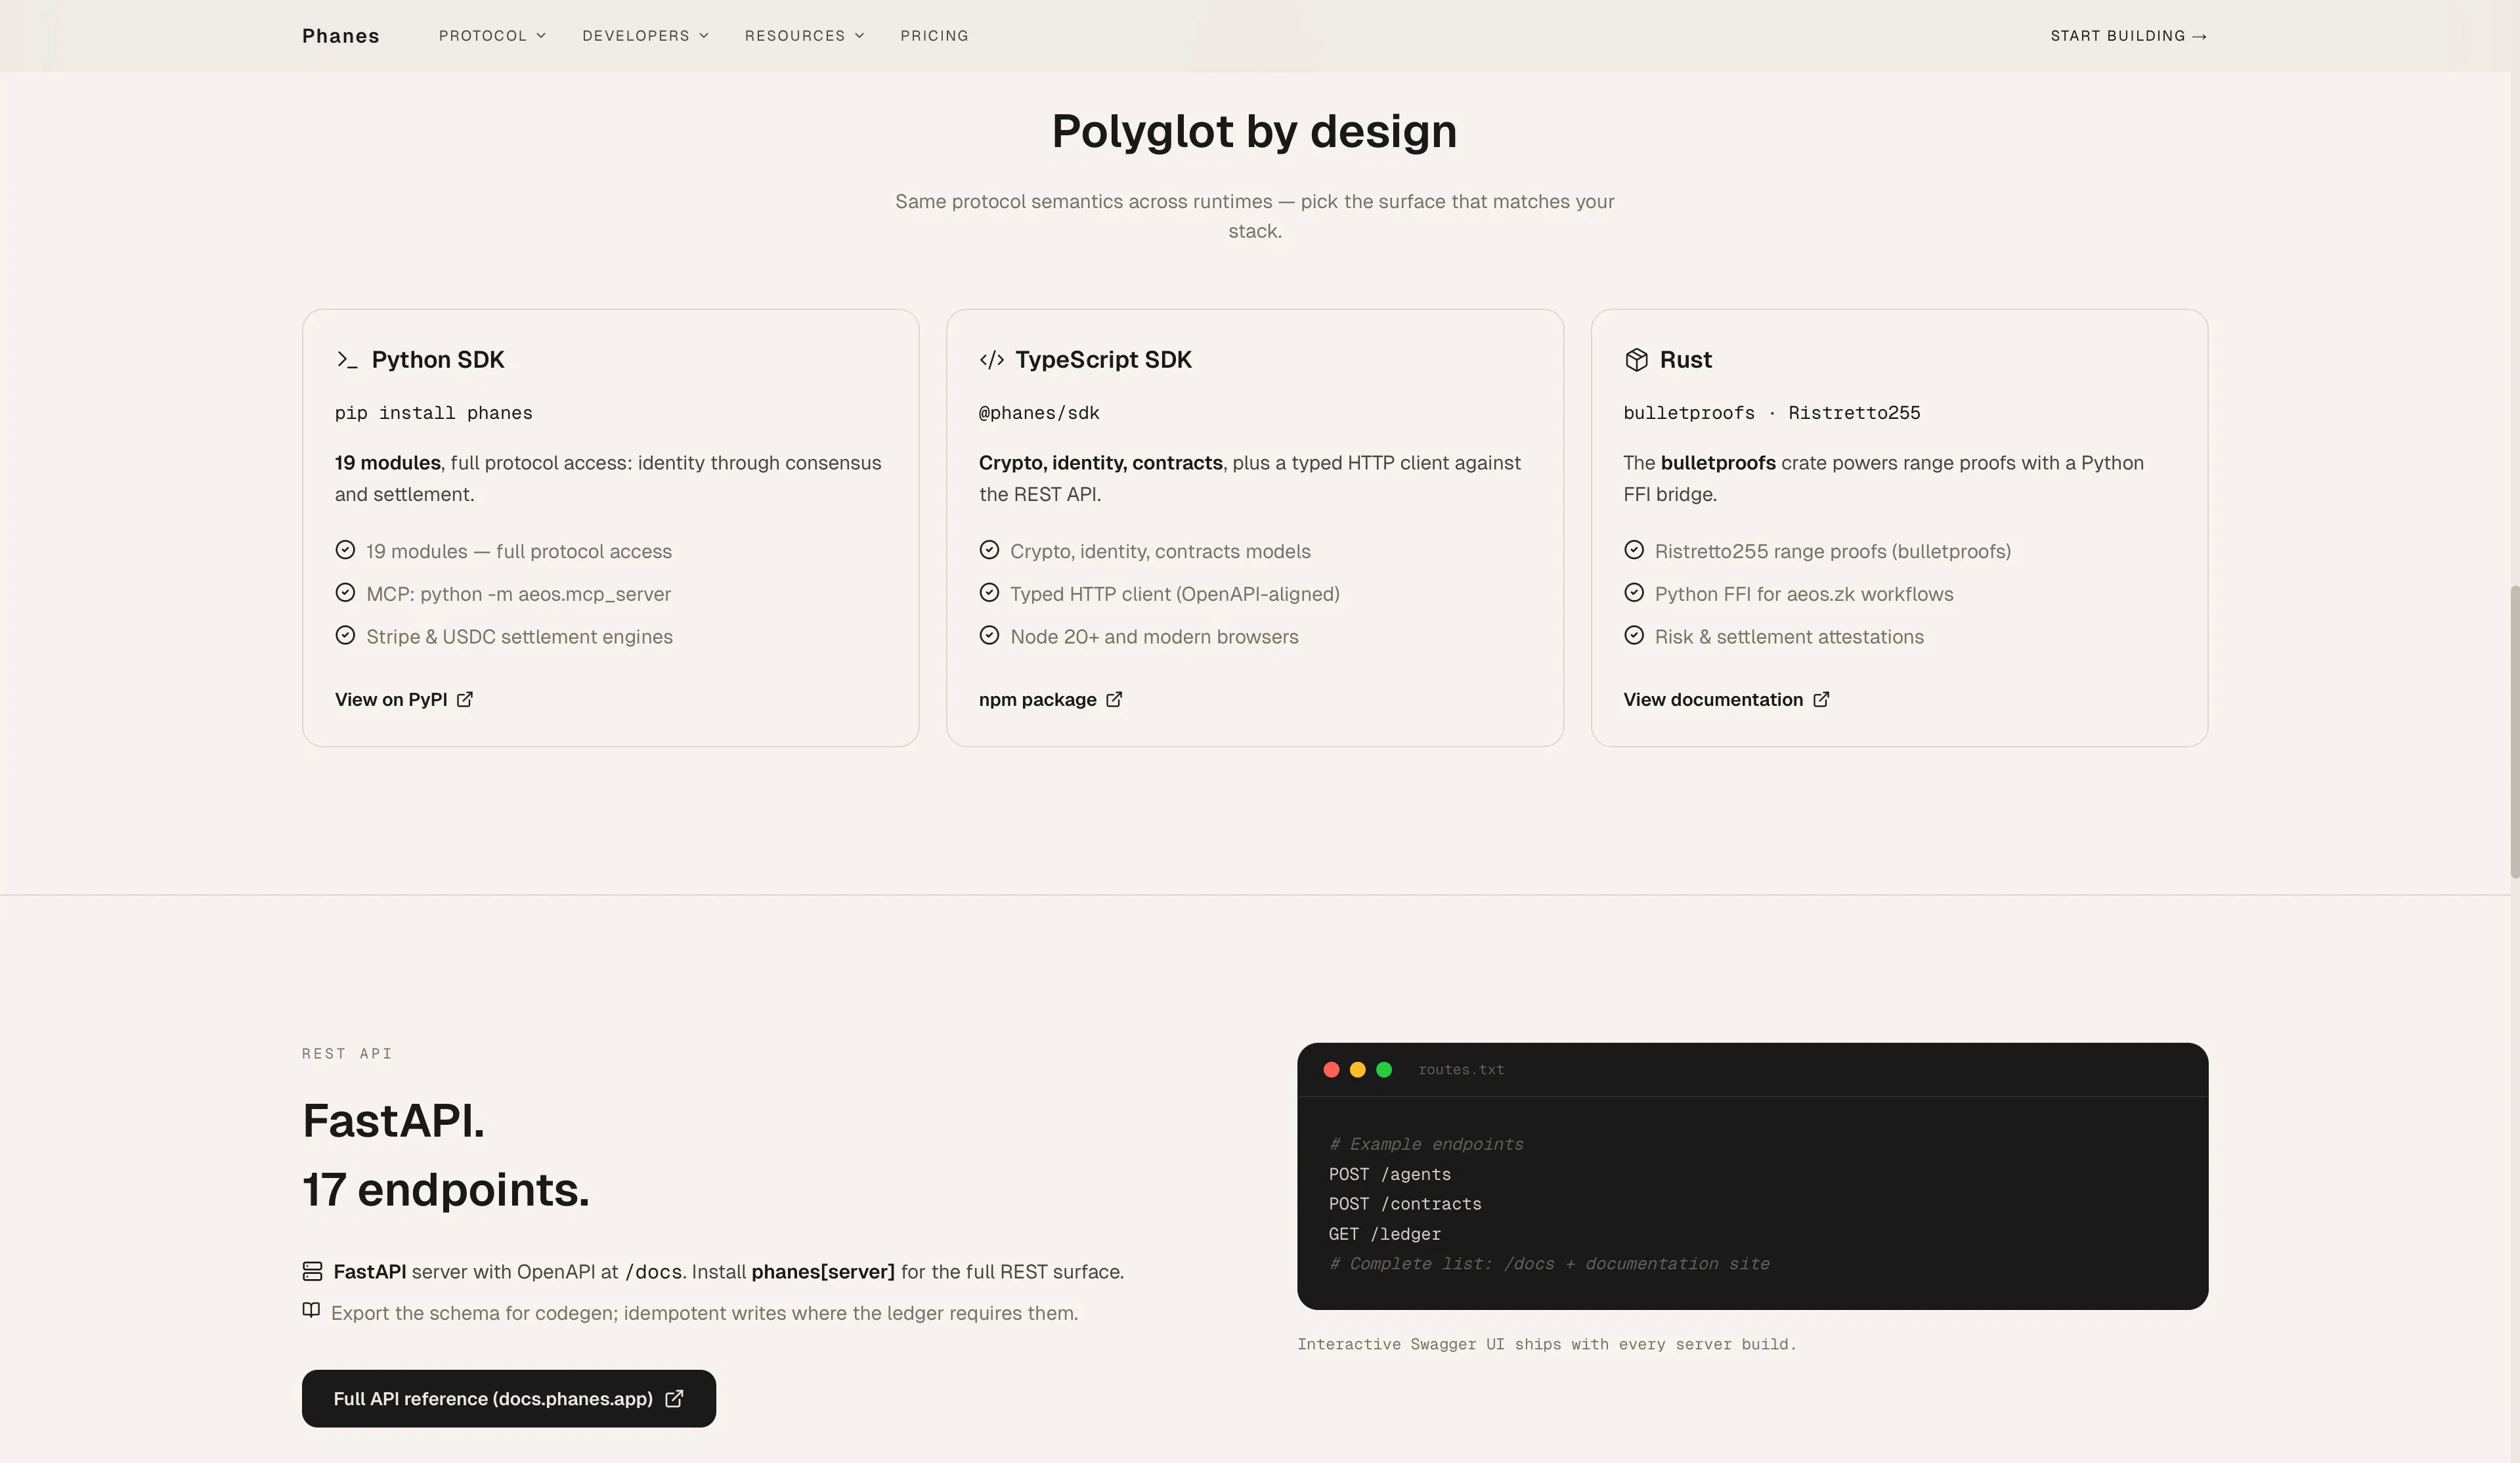Click 'Risk & settlement attestations' list text

point(1789,636)
